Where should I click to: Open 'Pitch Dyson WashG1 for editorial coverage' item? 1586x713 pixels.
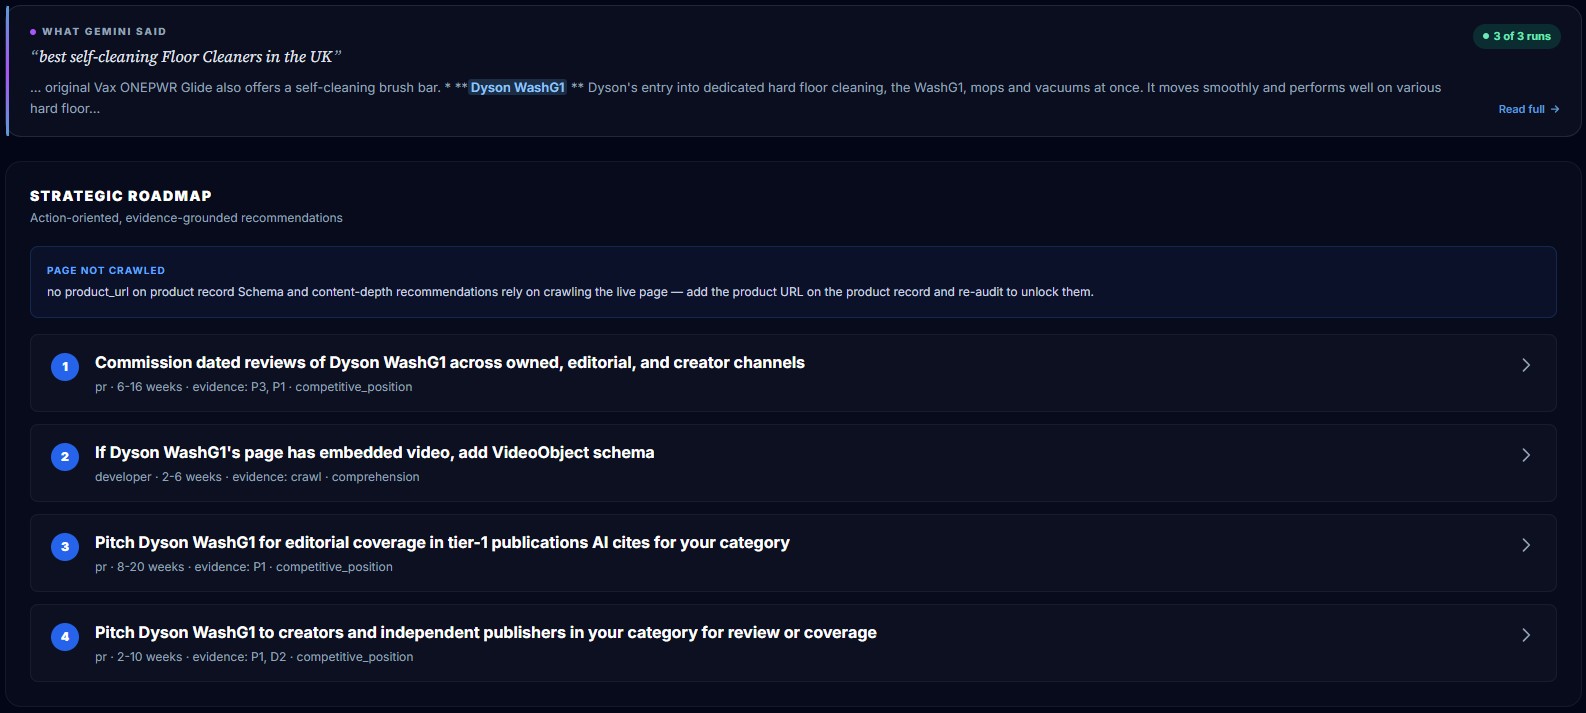pos(793,553)
